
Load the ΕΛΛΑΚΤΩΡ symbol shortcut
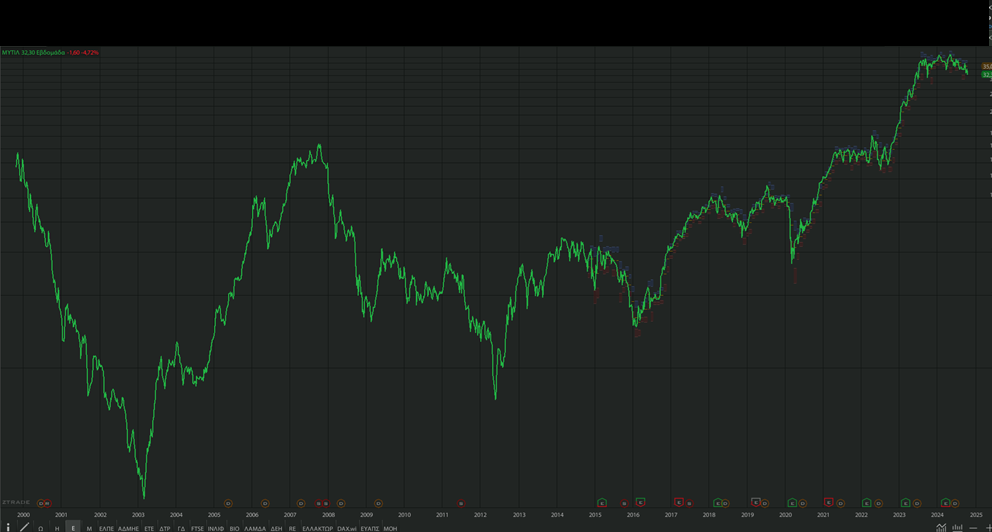click(x=318, y=528)
